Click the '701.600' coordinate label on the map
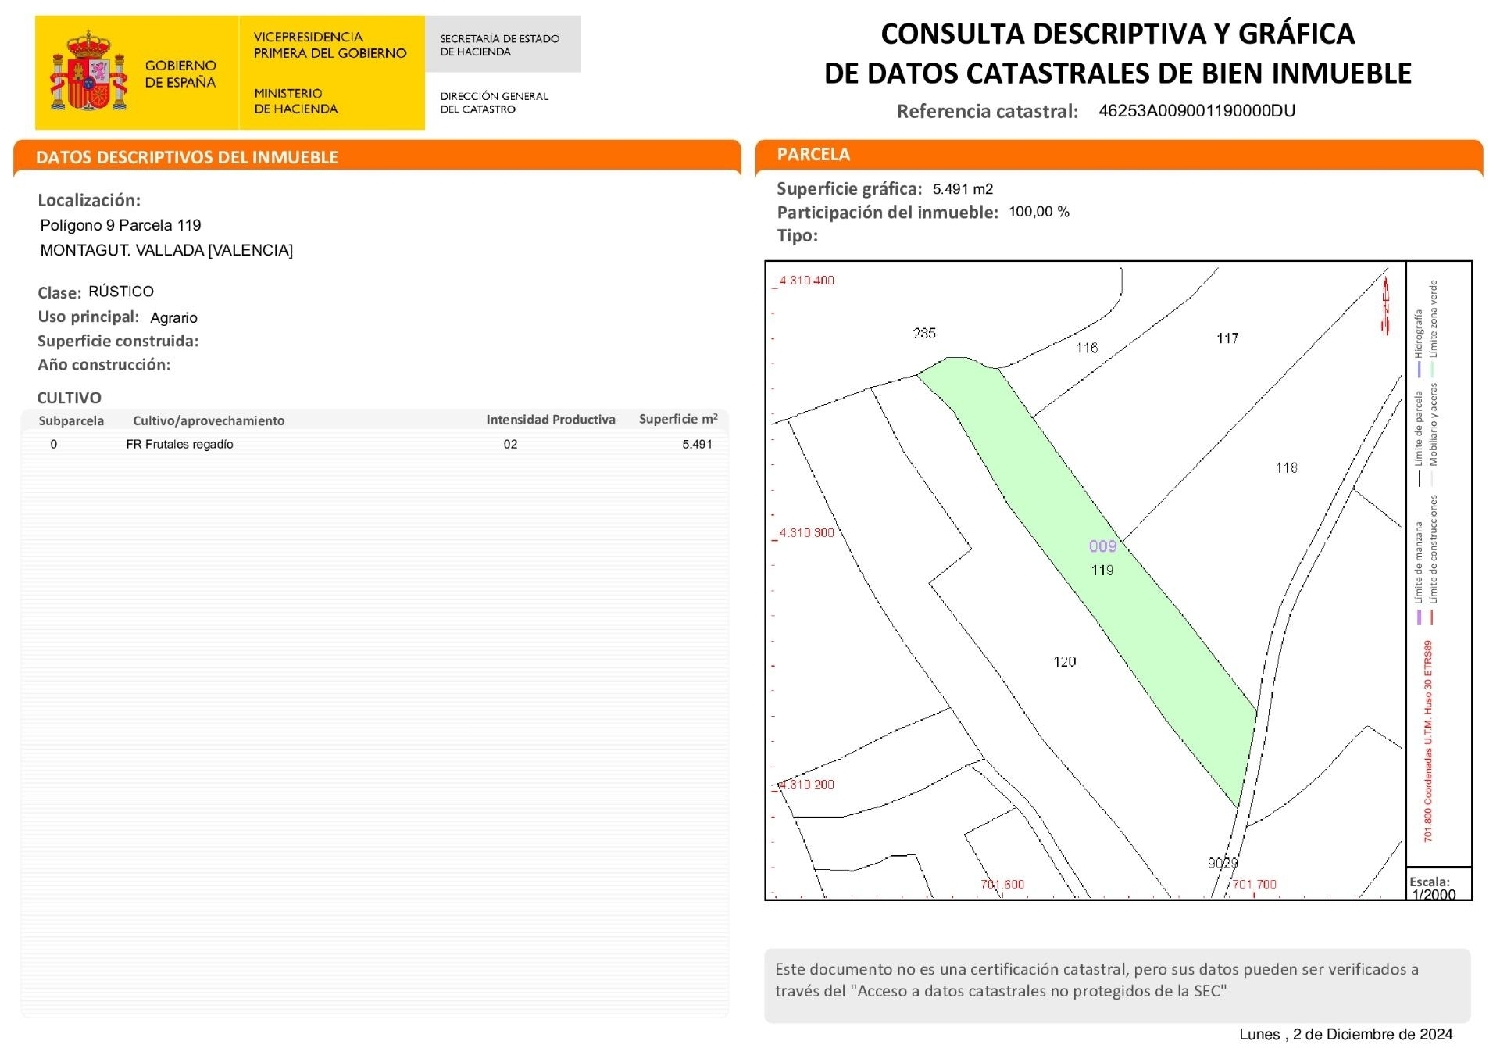This screenshot has height=1059, width=1500. (x=1002, y=885)
